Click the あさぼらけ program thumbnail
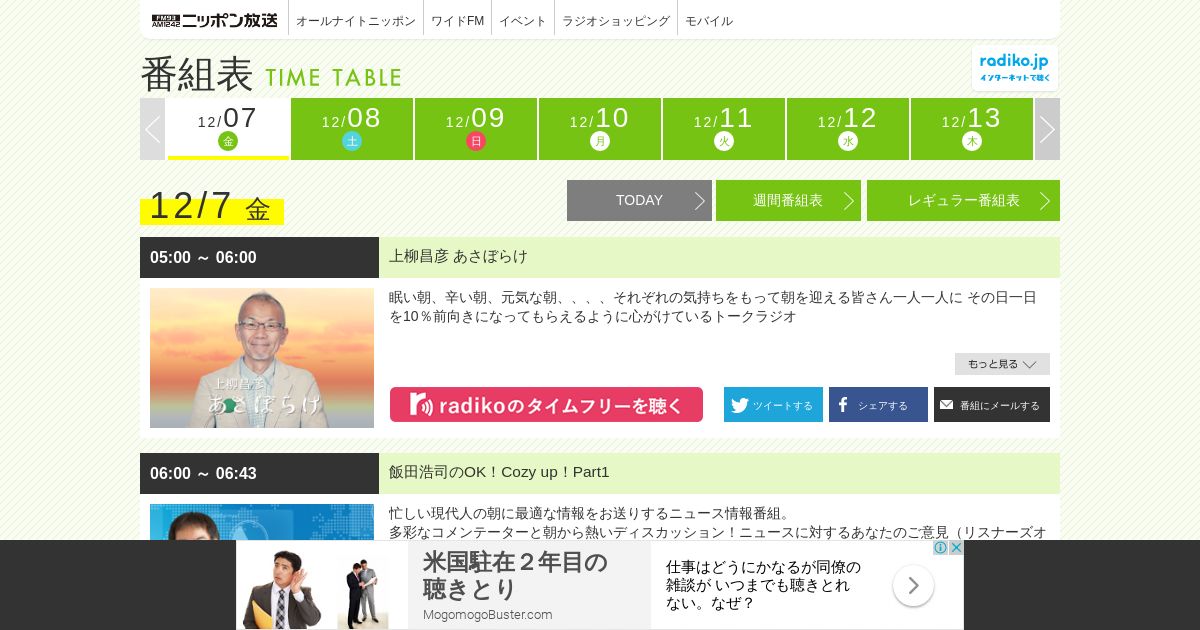This screenshot has width=1200, height=630. 262,358
